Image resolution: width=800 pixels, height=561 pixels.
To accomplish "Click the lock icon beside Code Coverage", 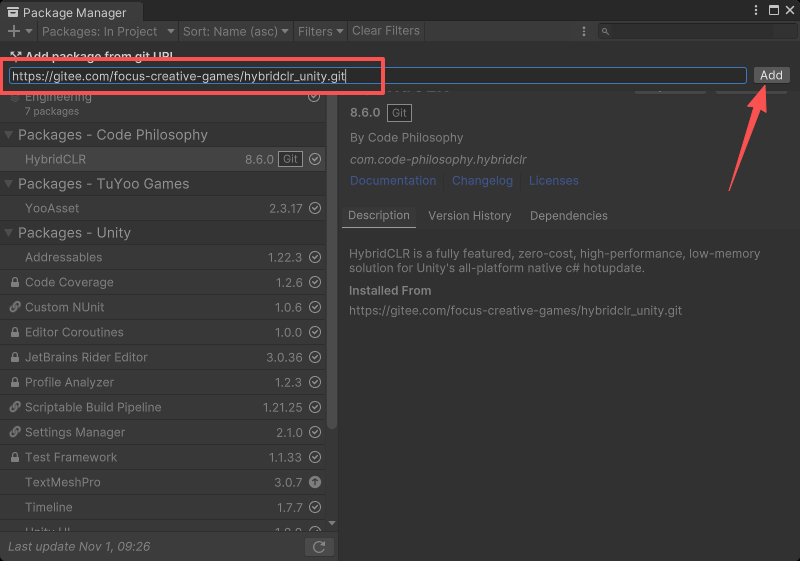I will 15,282.
